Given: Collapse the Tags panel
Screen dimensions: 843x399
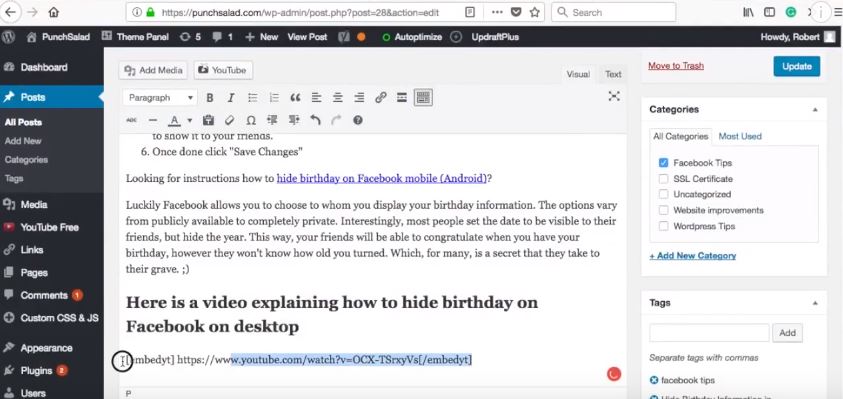Looking at the screenshot, I should pos(815,303).
